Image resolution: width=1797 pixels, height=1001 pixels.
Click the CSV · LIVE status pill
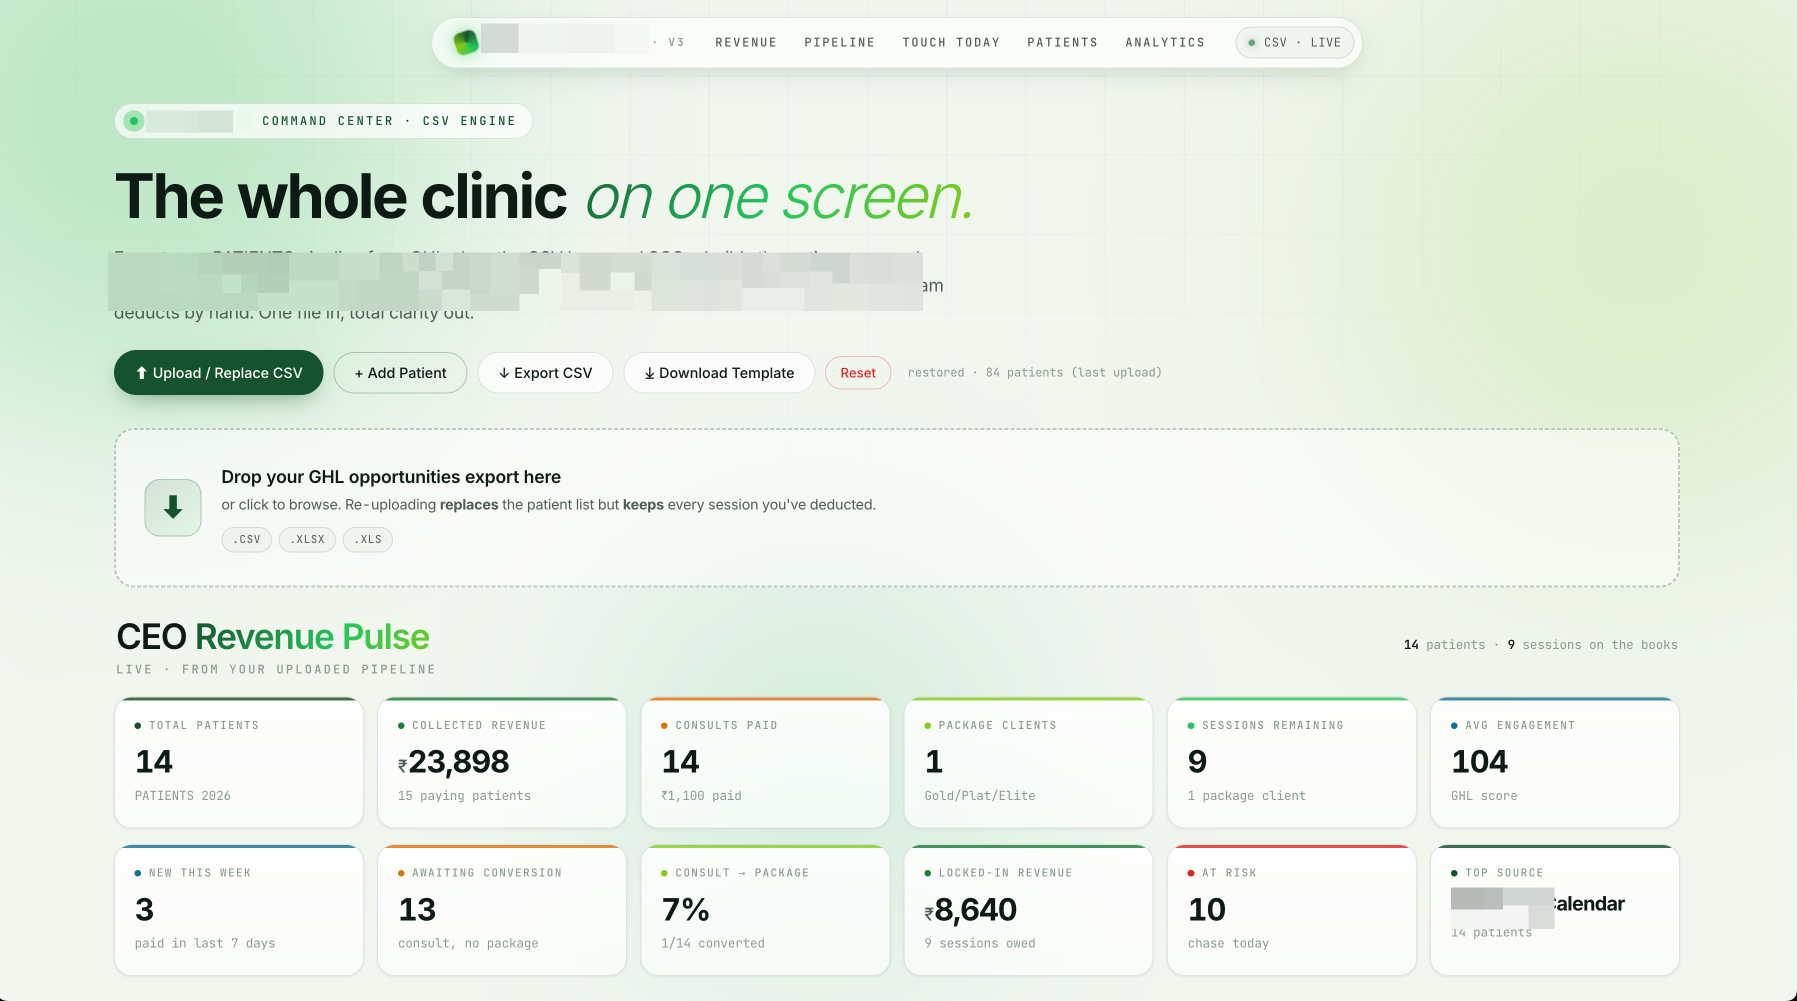[1295, 43]
